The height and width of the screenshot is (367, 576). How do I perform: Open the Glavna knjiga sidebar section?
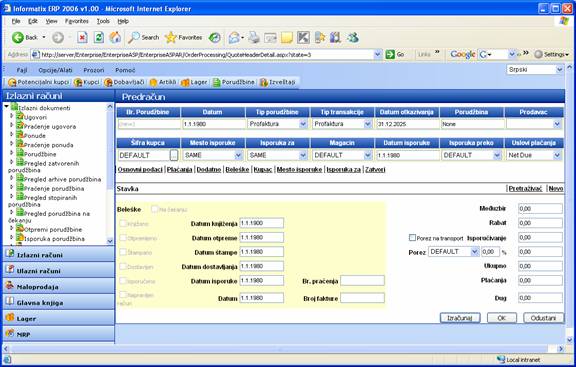click(59, 302)
